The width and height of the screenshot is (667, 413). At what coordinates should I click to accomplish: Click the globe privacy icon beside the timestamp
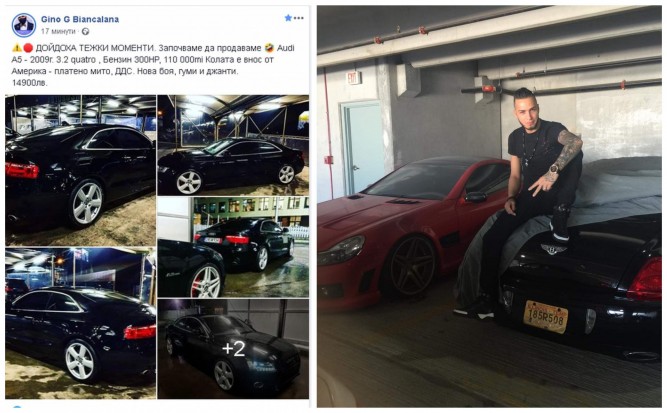point(86,31)
